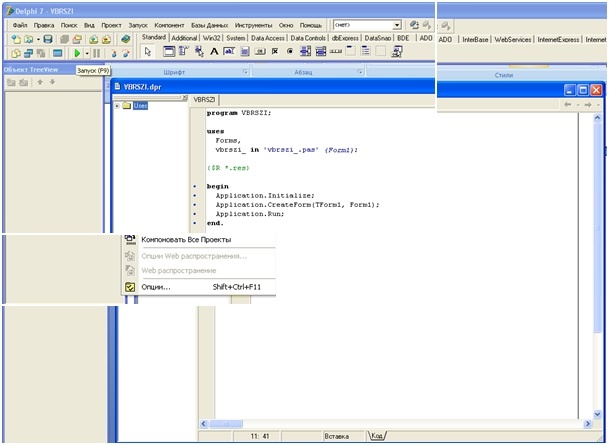Click the Toggle Form/Unit icon

pyautogui.click(x=41, y=53)
